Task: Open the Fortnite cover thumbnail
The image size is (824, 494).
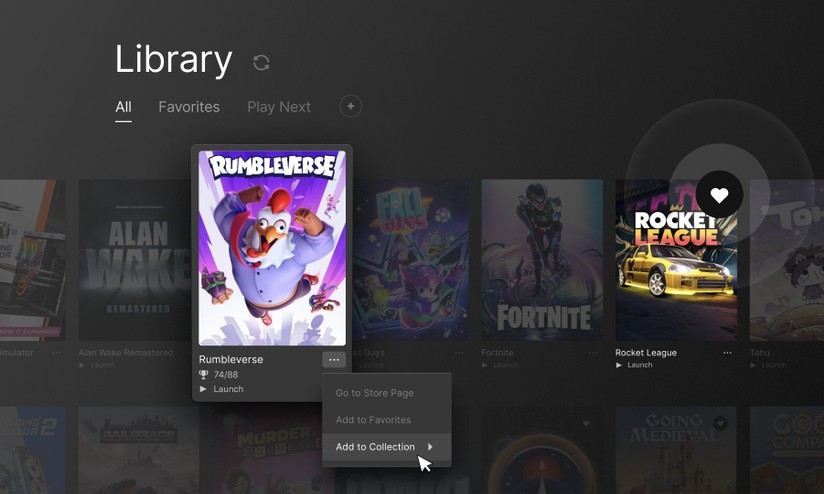Action: 542,260
